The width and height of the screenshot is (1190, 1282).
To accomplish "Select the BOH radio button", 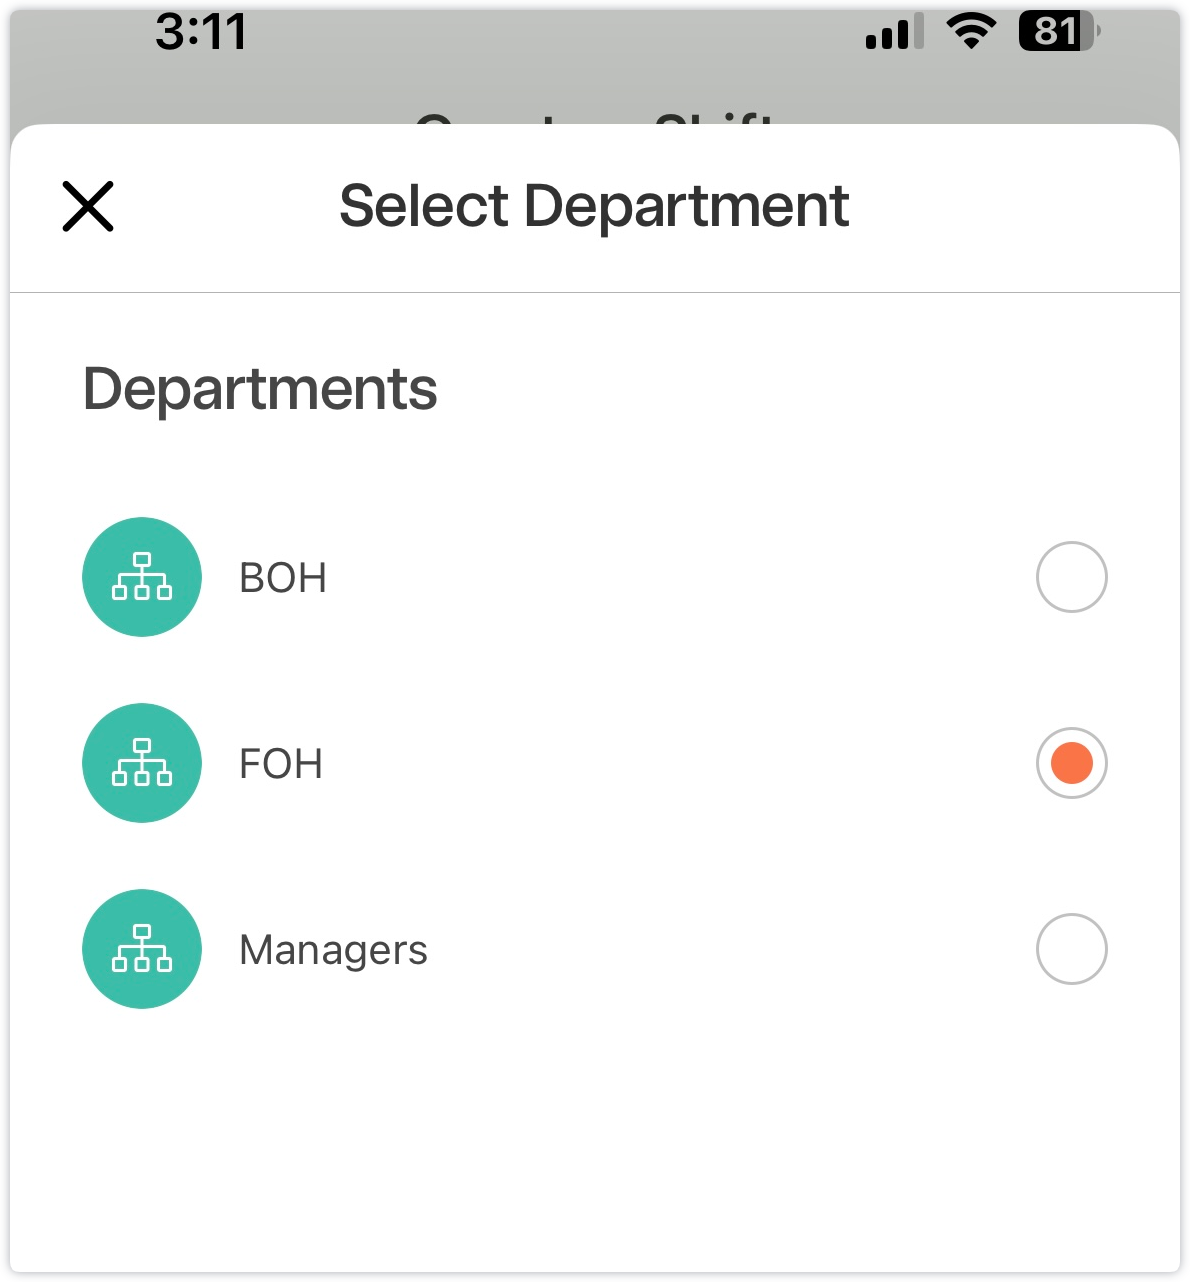I will [1071, 577].
